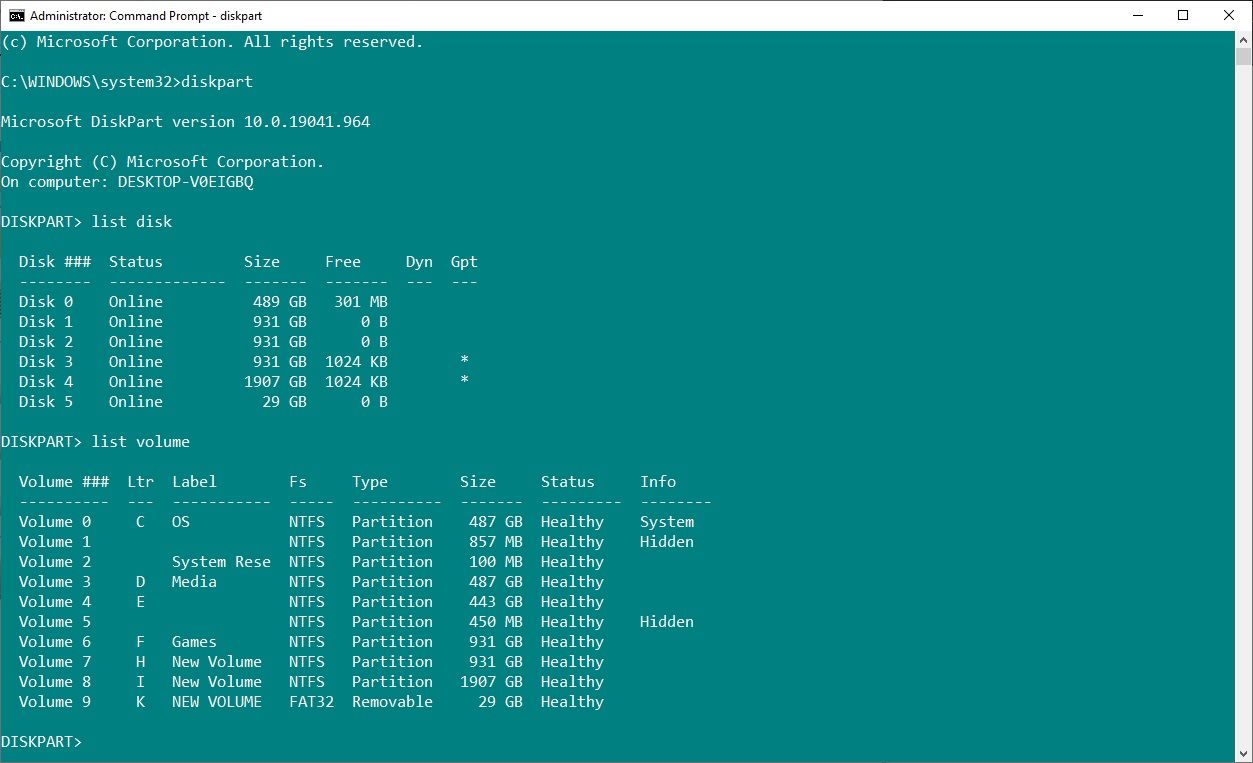Click the 'Dyn' column header
The height and width of the screenshot is (763, 1253).
click(x=419, y=262)
